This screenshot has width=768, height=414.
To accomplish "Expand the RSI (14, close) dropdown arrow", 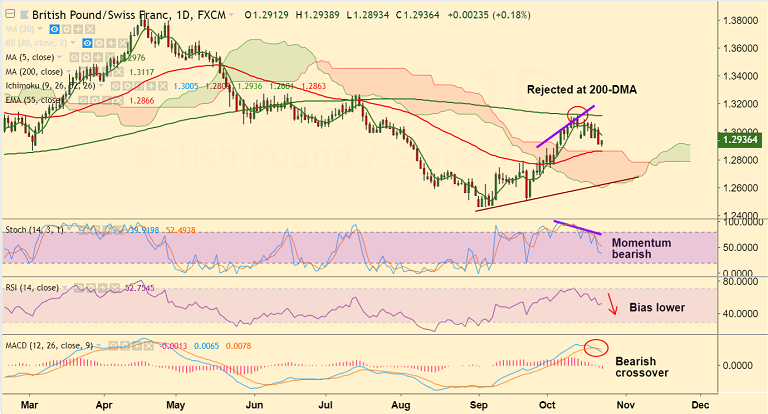I will point(65,288).
